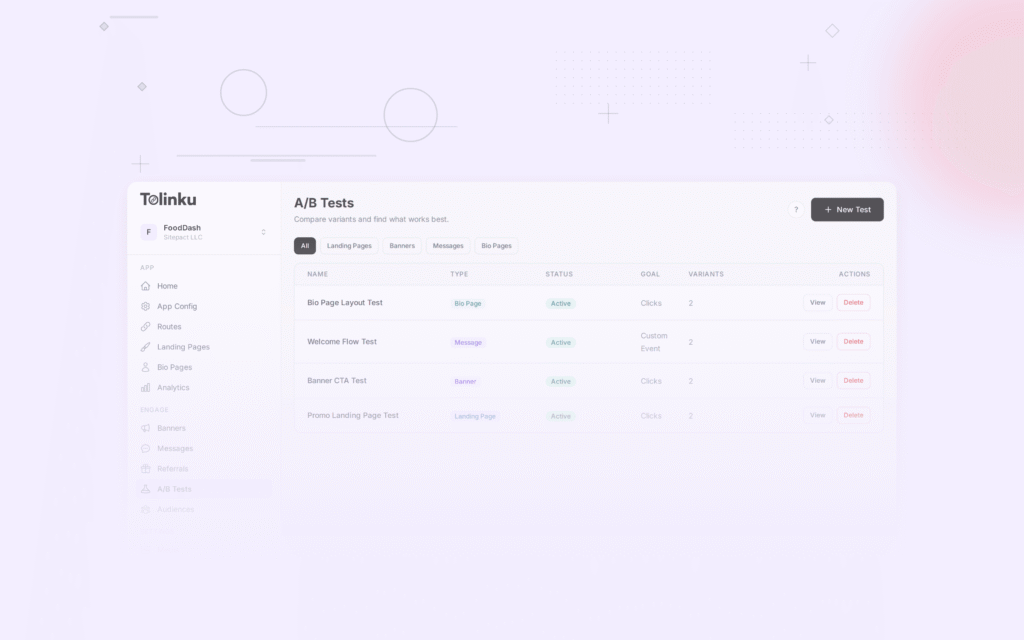1024x640 pixels.
Task: Expand the FoodDash workspace switcher
Action: [263, 232]
